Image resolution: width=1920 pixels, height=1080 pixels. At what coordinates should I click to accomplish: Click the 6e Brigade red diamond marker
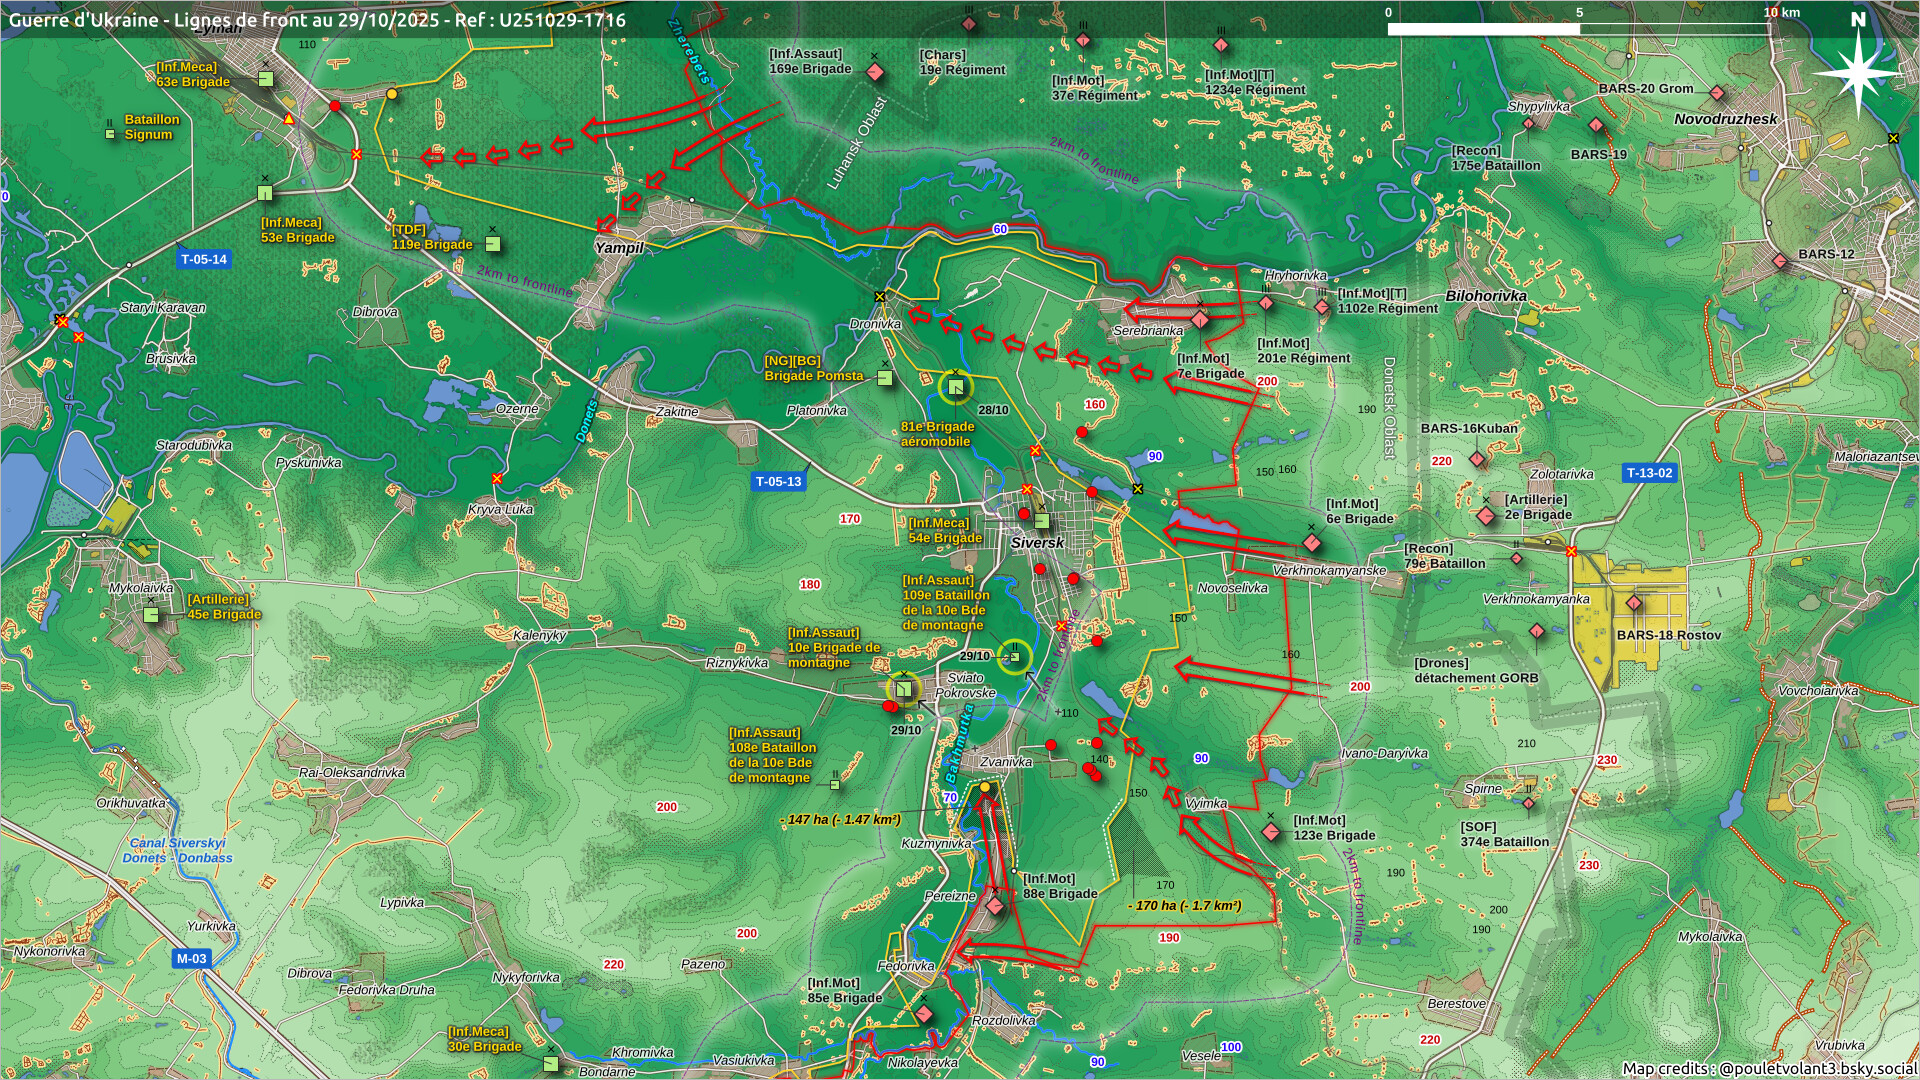tap(1312, 543)
